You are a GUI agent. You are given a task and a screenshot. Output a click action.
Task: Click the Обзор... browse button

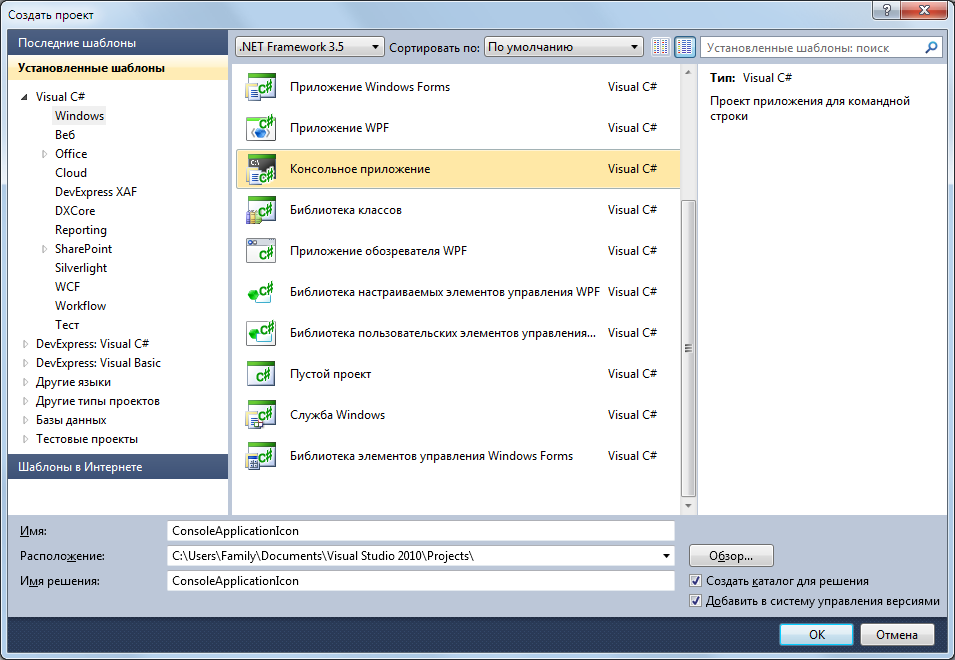(x=731, y=556)
